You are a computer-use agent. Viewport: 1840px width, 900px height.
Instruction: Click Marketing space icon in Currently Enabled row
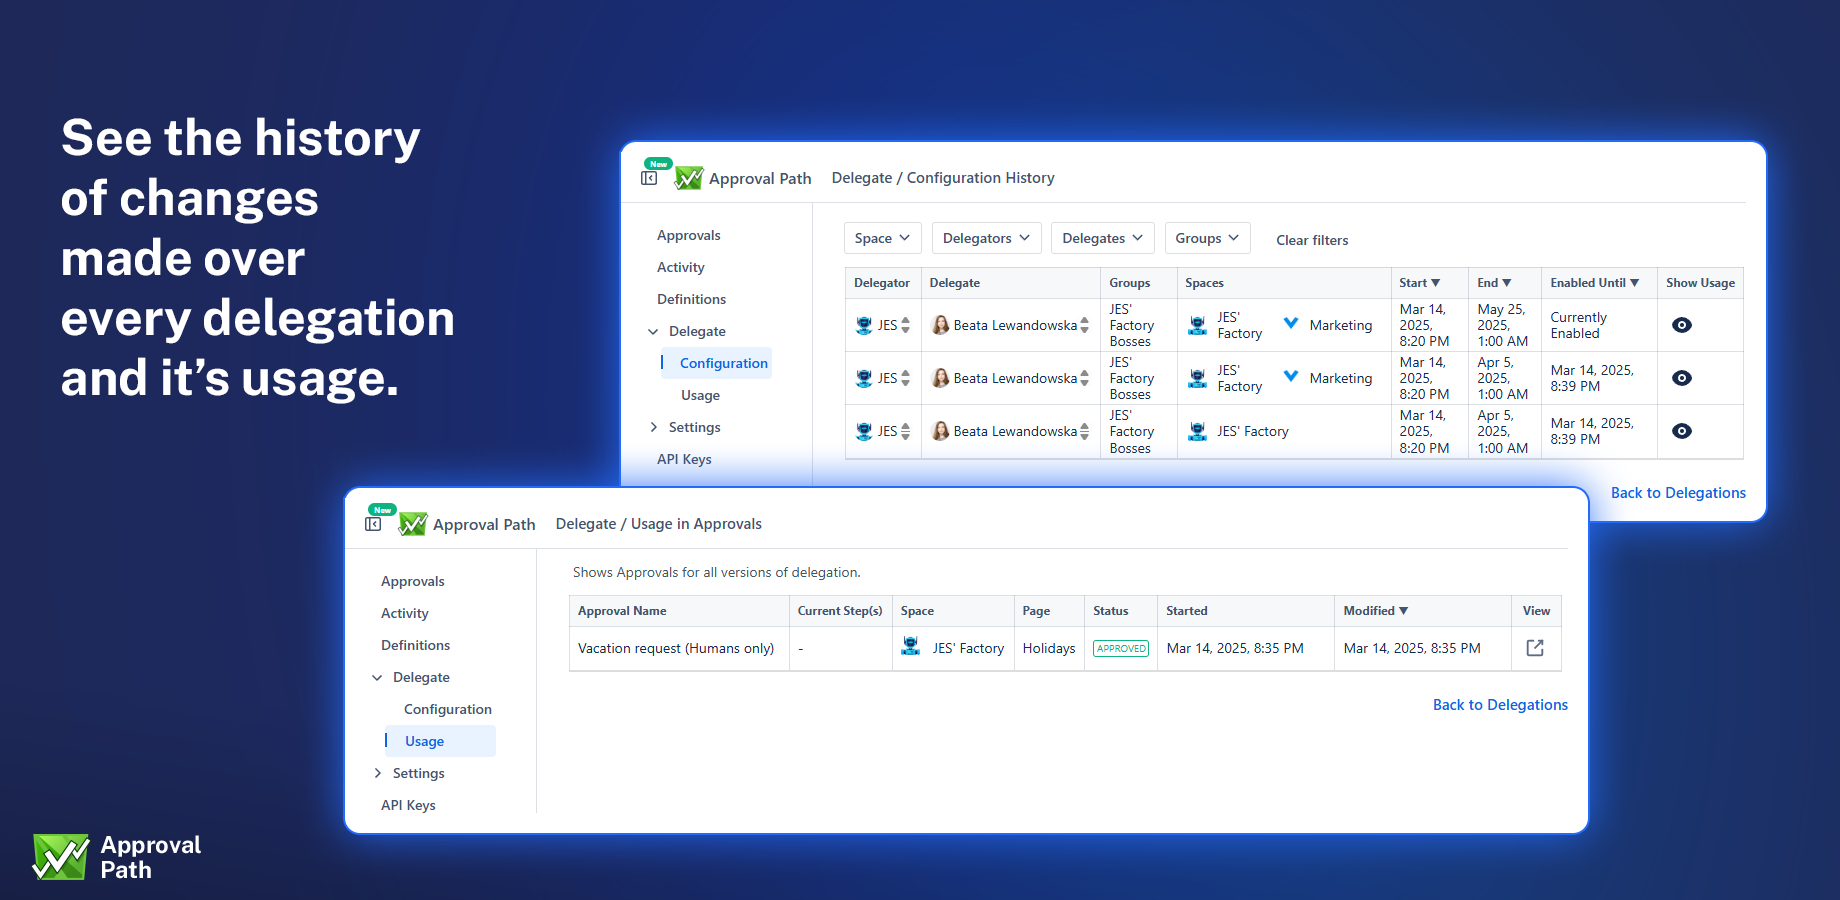(x=1291, y=324)
